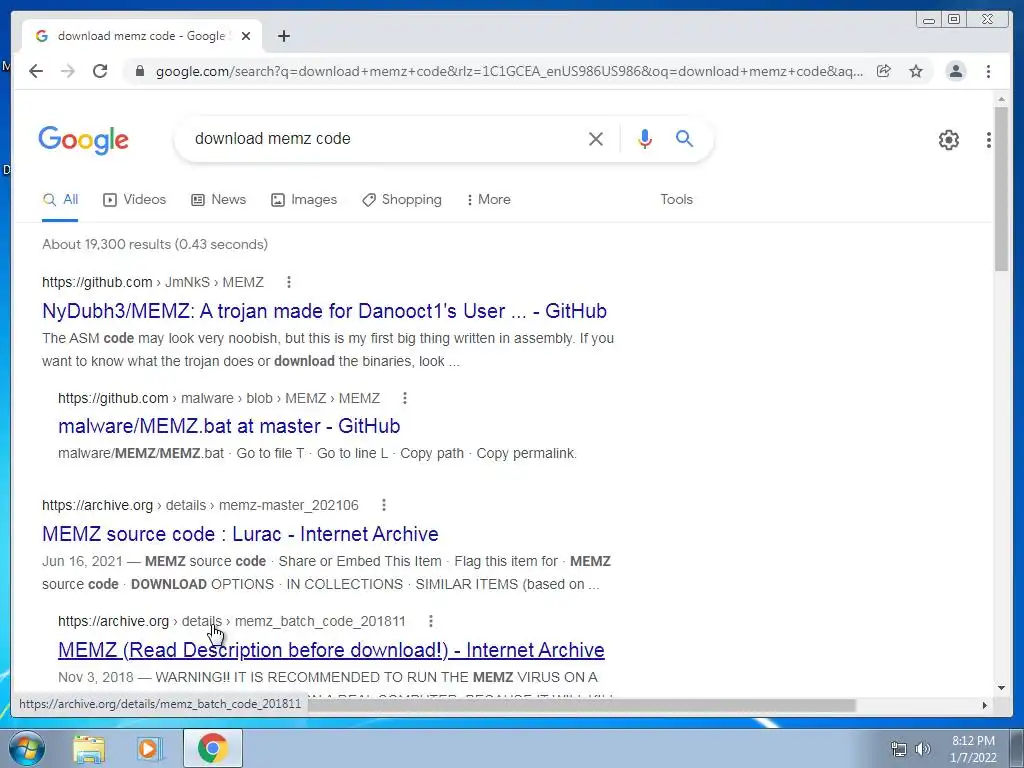The height and width of the screenshot is (768, 1024).
Task: Open options for the github.com malware blob result
Action: [x=405, y=398]
